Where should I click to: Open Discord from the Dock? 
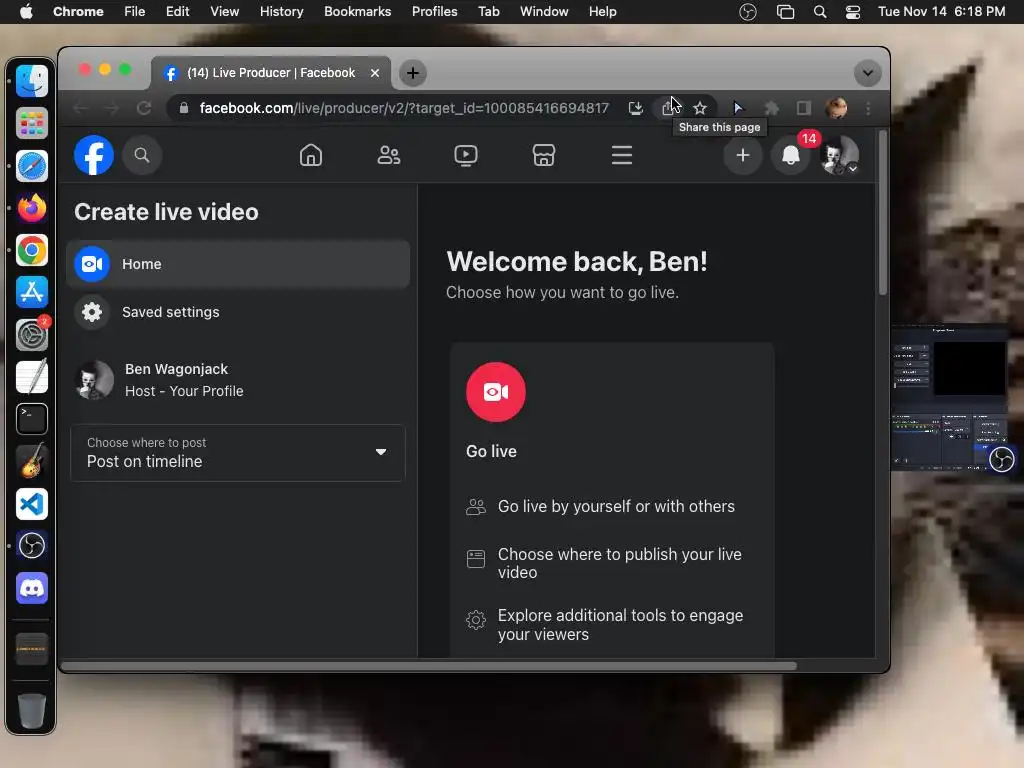[x=31, y=588]
